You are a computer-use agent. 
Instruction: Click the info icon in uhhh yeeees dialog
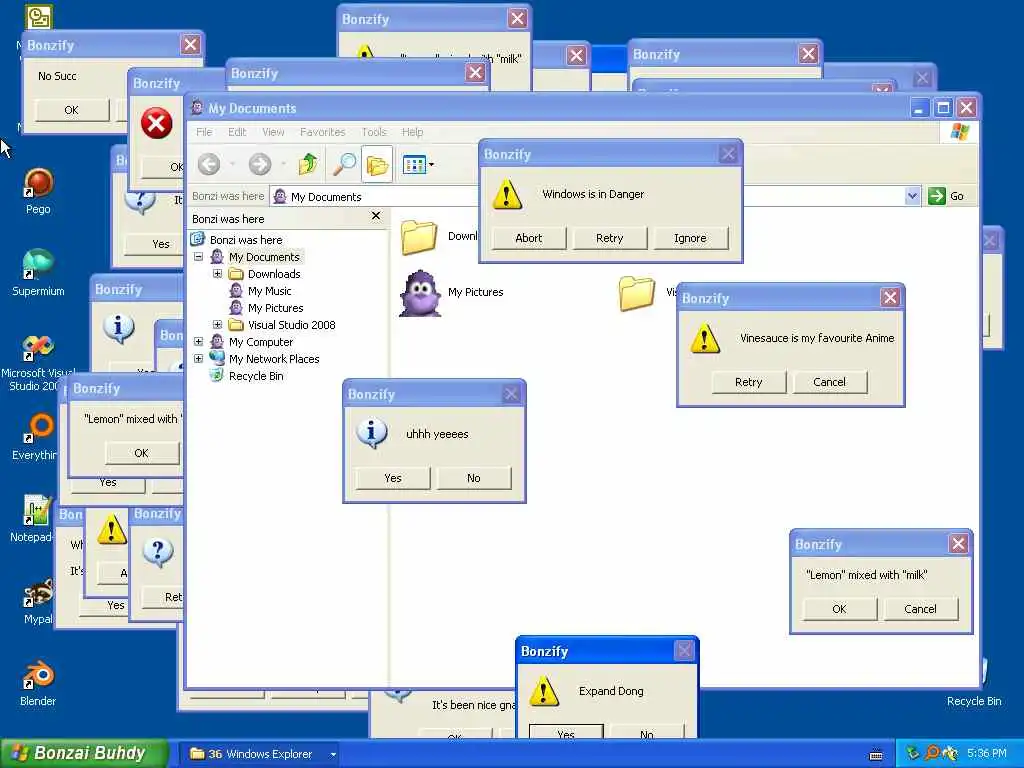coord(372,433)
